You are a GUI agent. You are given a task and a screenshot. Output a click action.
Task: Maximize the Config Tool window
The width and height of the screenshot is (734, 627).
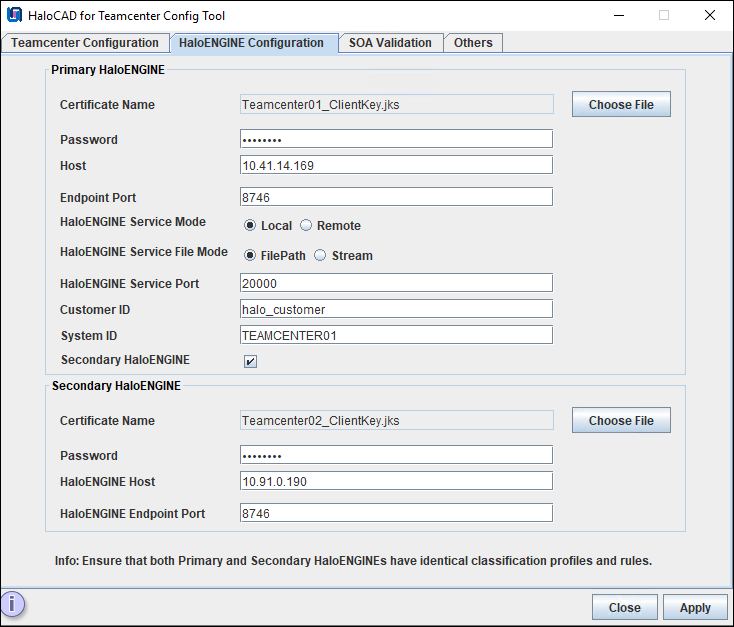[663, 15]
